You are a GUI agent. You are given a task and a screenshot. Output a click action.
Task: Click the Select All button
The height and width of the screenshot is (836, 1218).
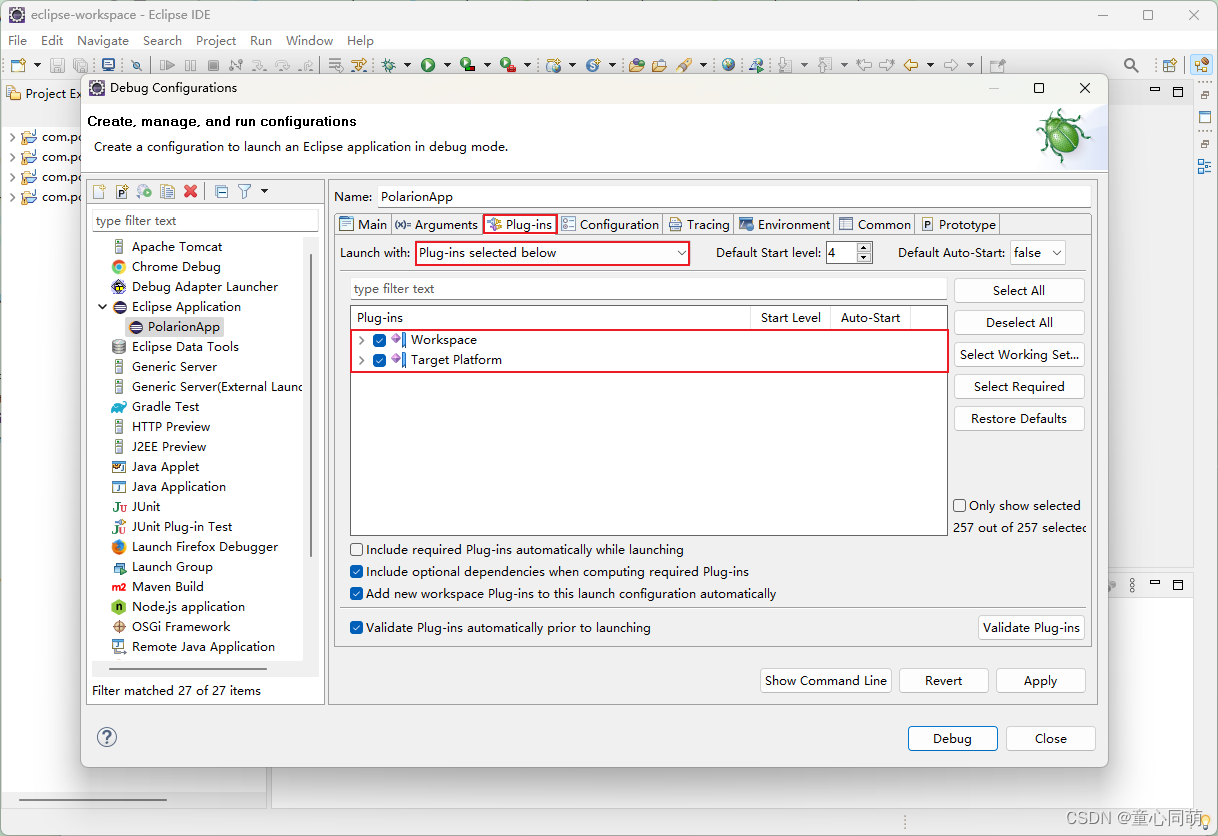click(x=1019, y=290)
